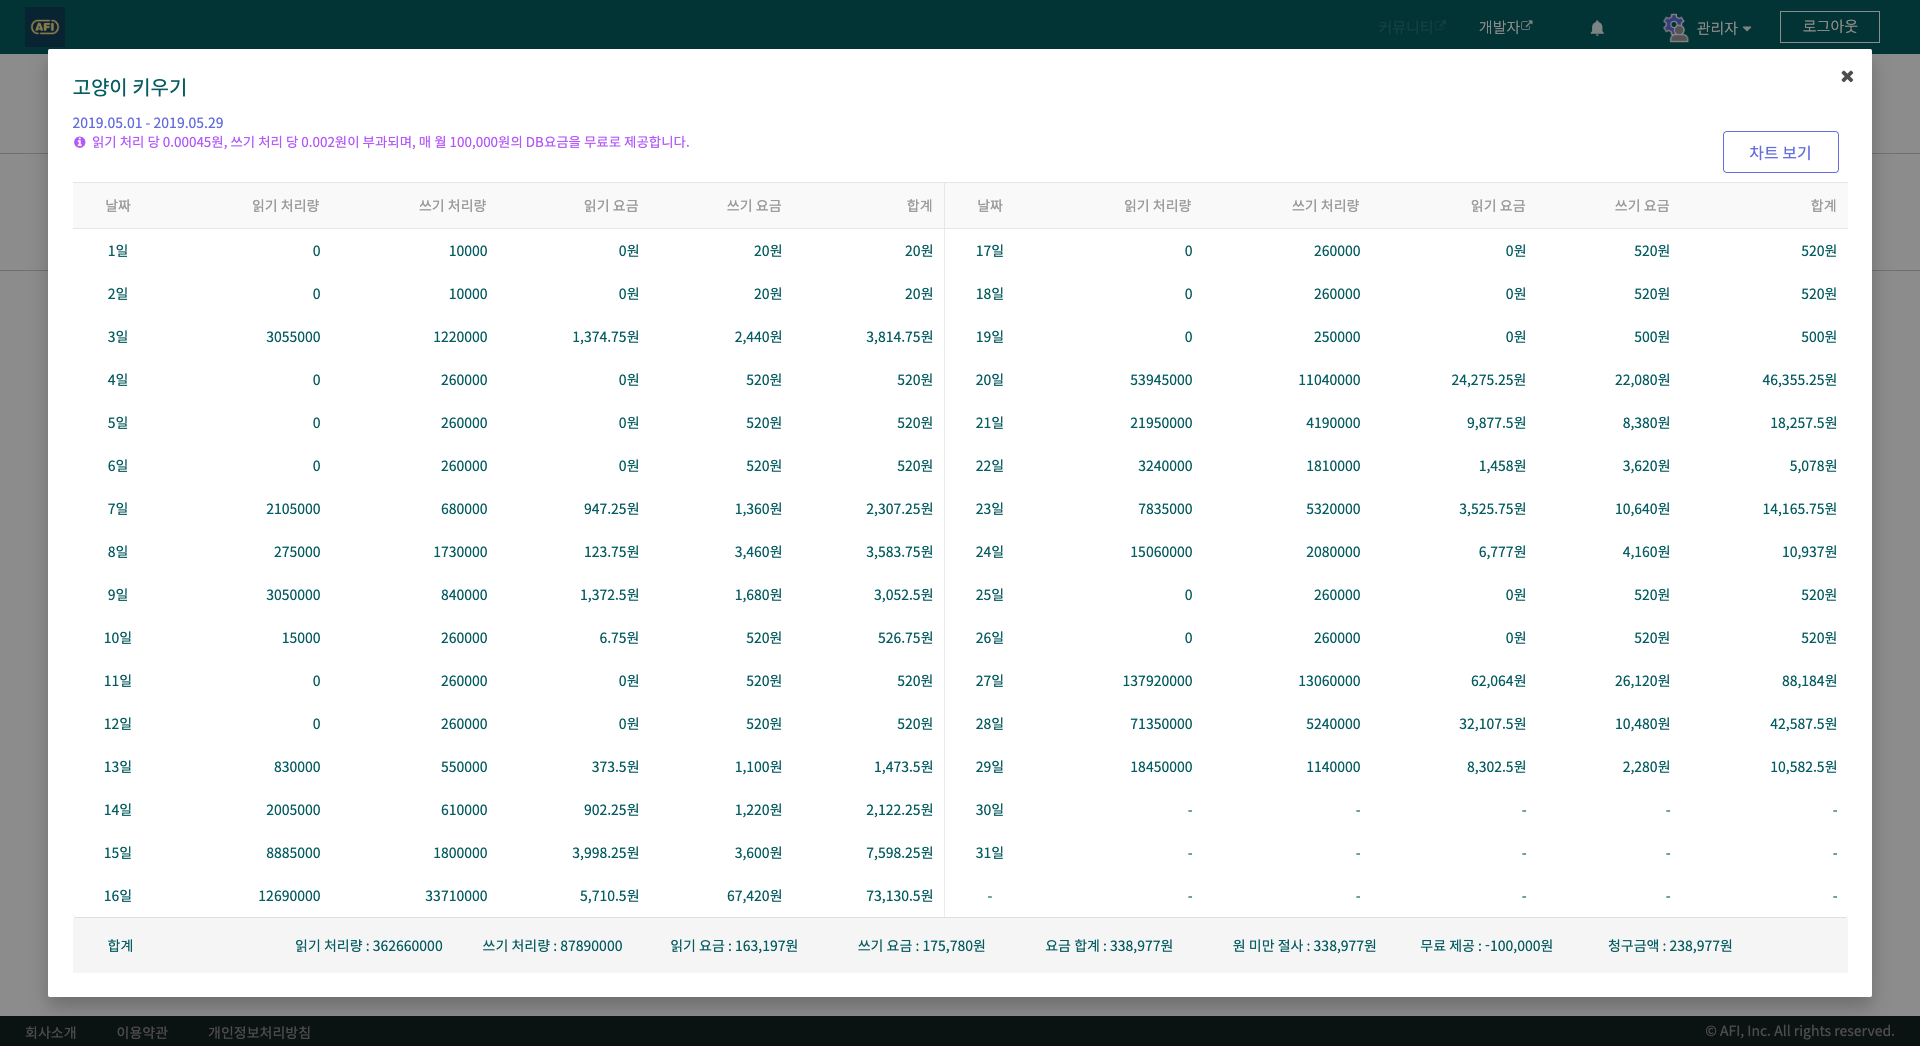Click the 30일 row date cell
Screen dimensions: 1920x1046
990,810
